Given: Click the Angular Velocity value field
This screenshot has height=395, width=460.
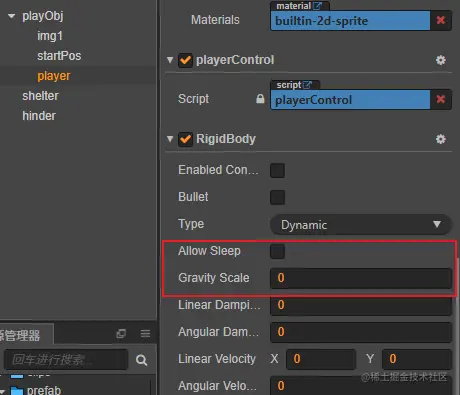Looking at the screenshot, I should [361, 386].
